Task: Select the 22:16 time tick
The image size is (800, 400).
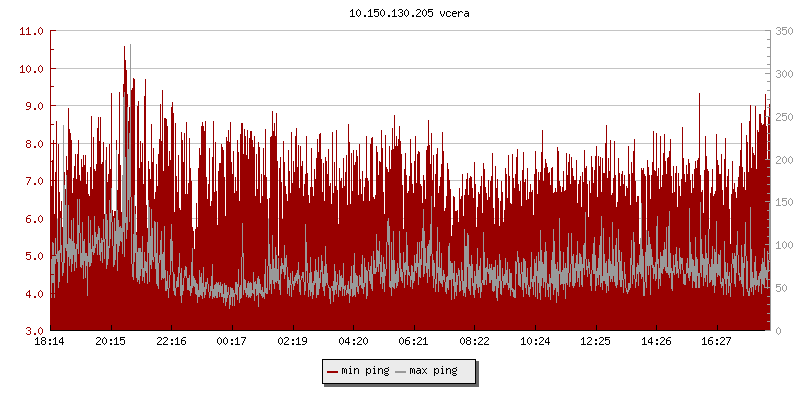Action: pos(171,341)
